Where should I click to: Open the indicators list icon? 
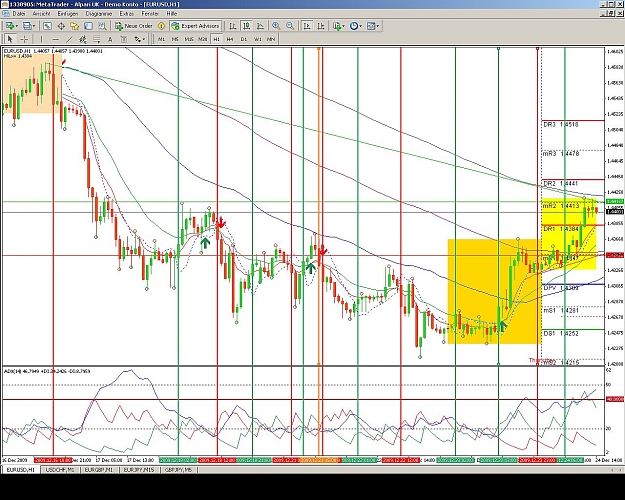pyautogui.click(x=337, y=26)
